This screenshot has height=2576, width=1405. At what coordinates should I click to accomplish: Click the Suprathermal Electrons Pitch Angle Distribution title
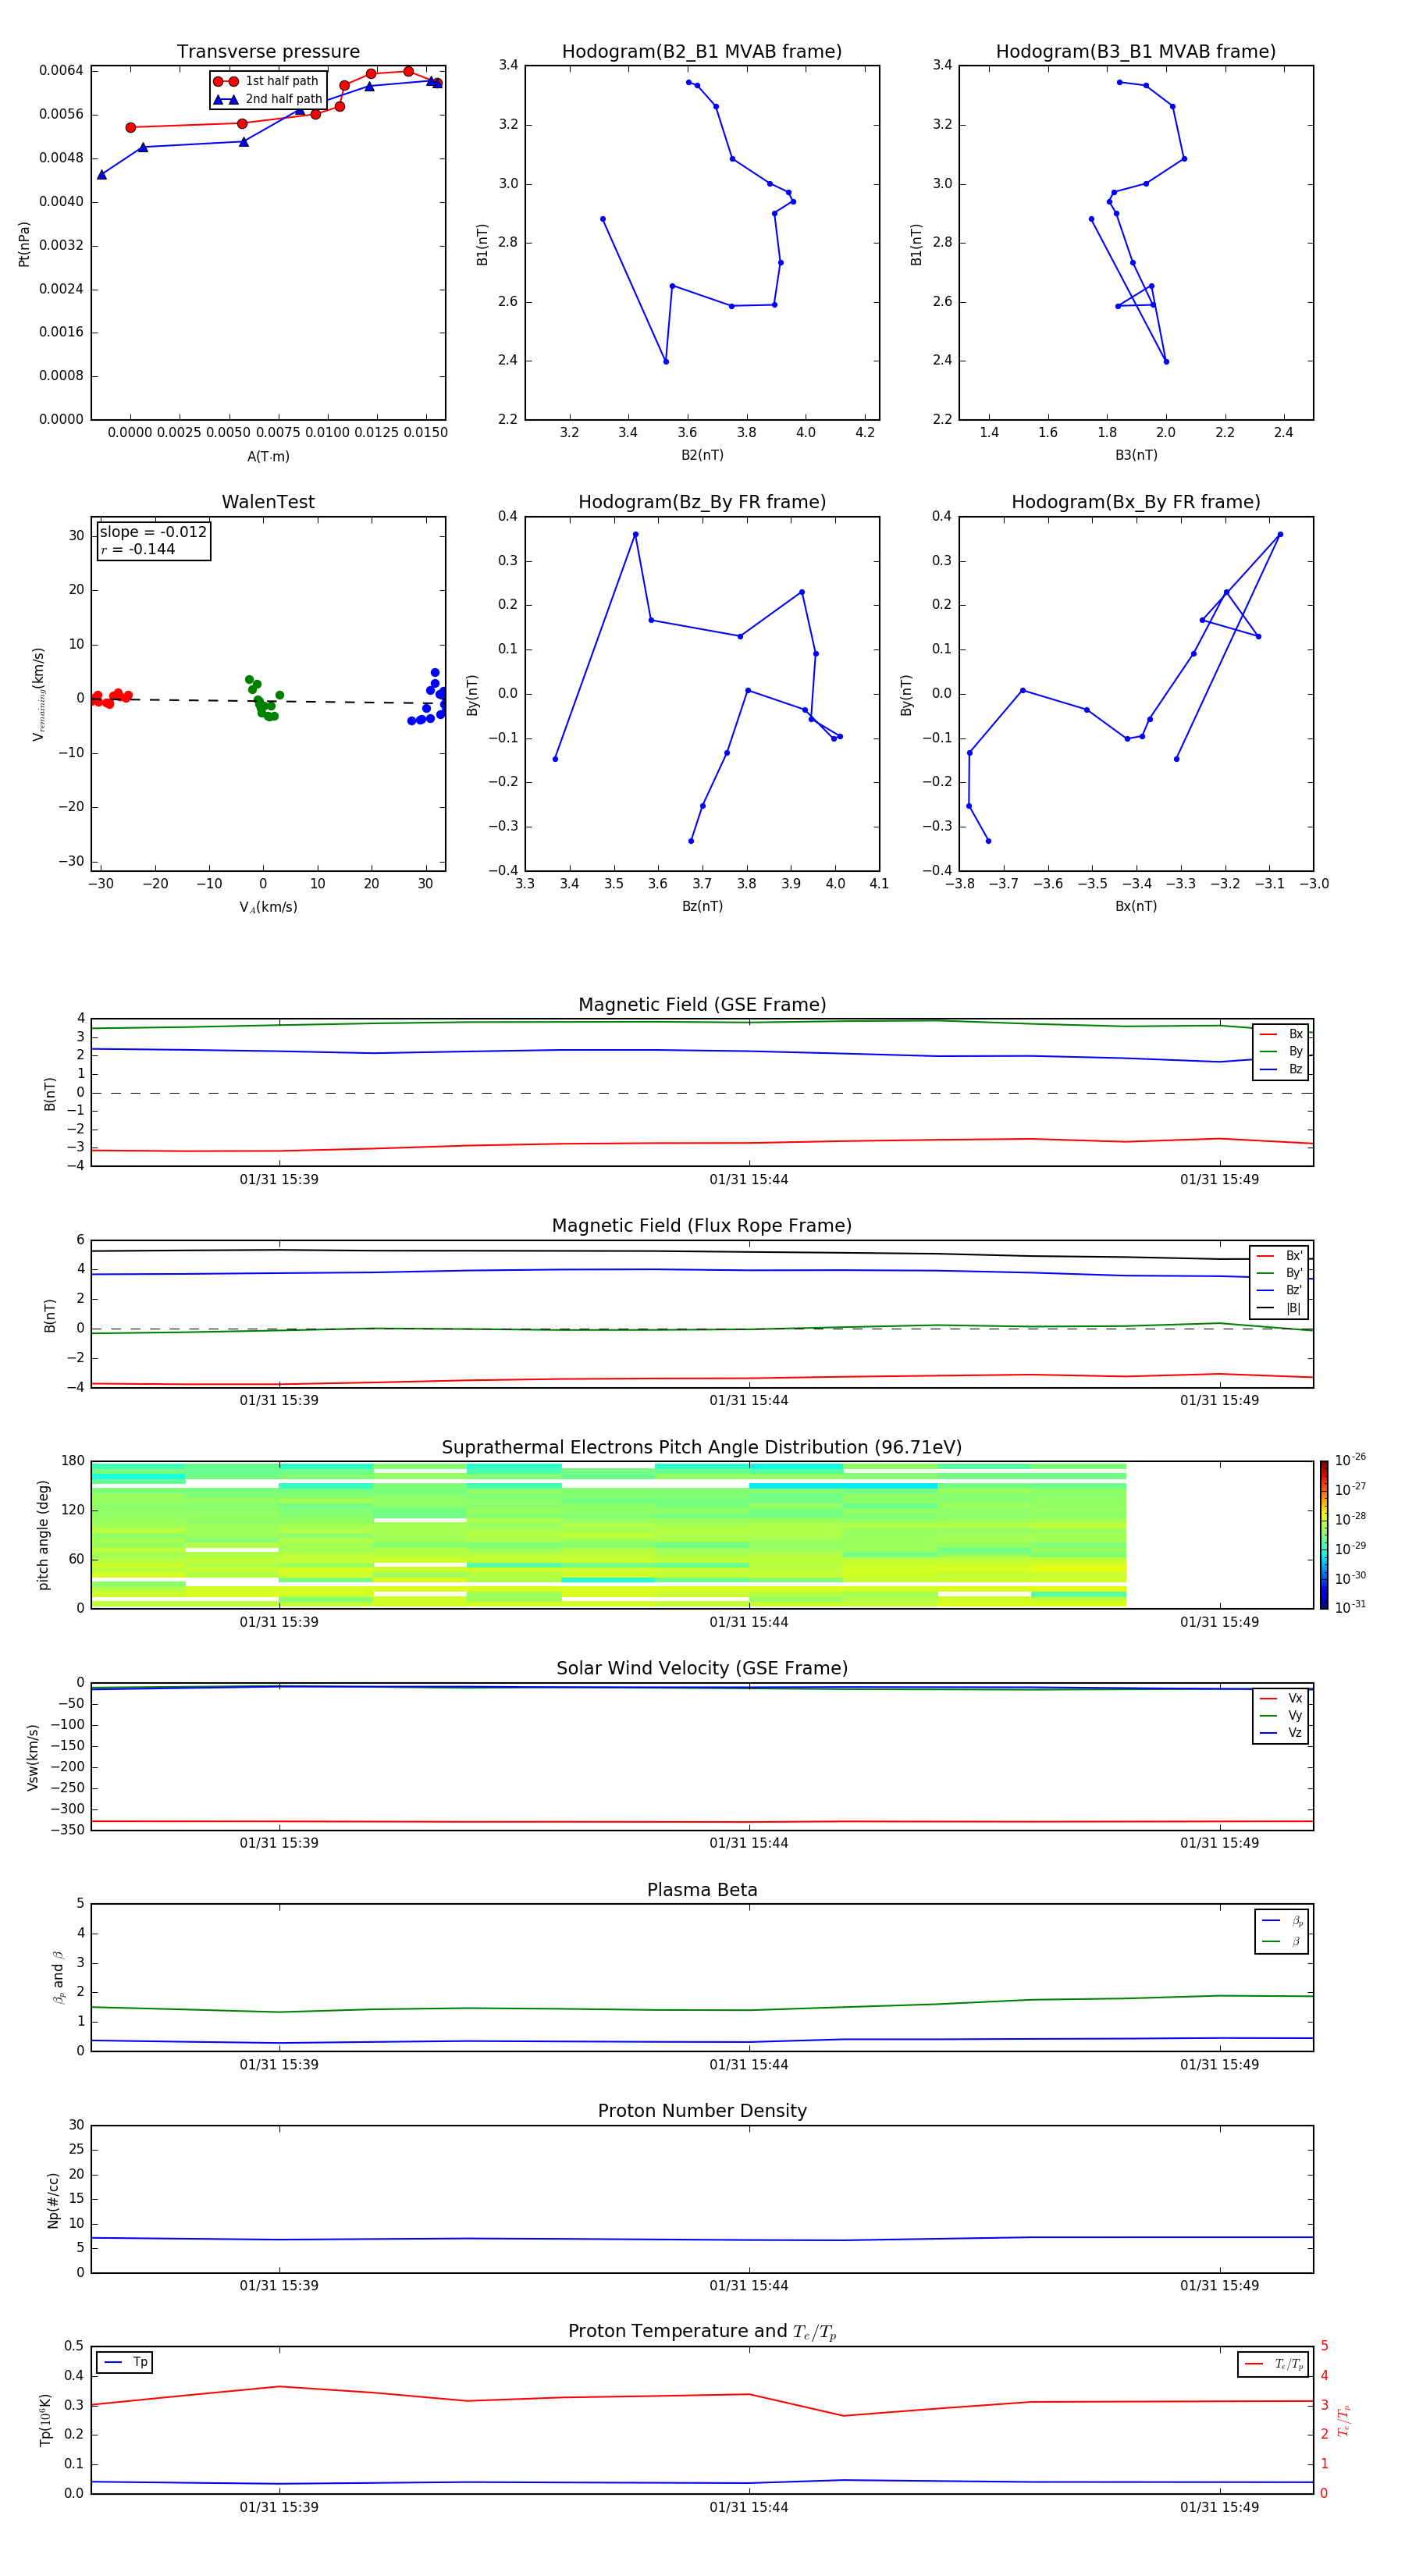coord(702,1447)
